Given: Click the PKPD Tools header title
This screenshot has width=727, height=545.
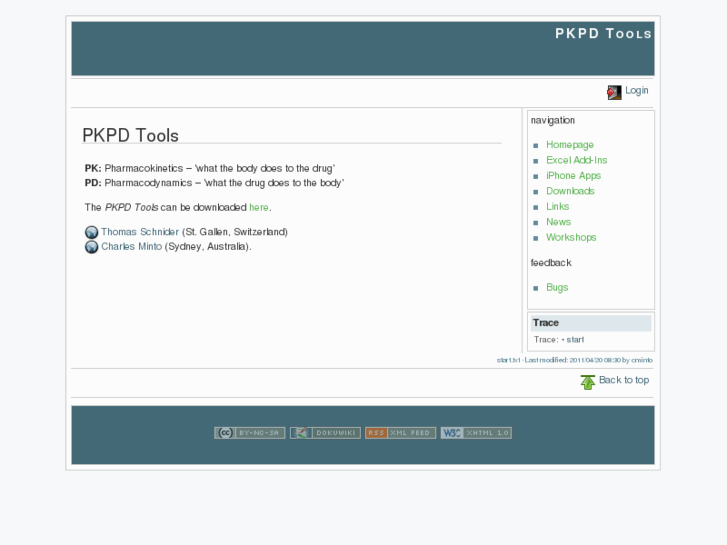Looking at the screenshot, I should coord(603,33).
